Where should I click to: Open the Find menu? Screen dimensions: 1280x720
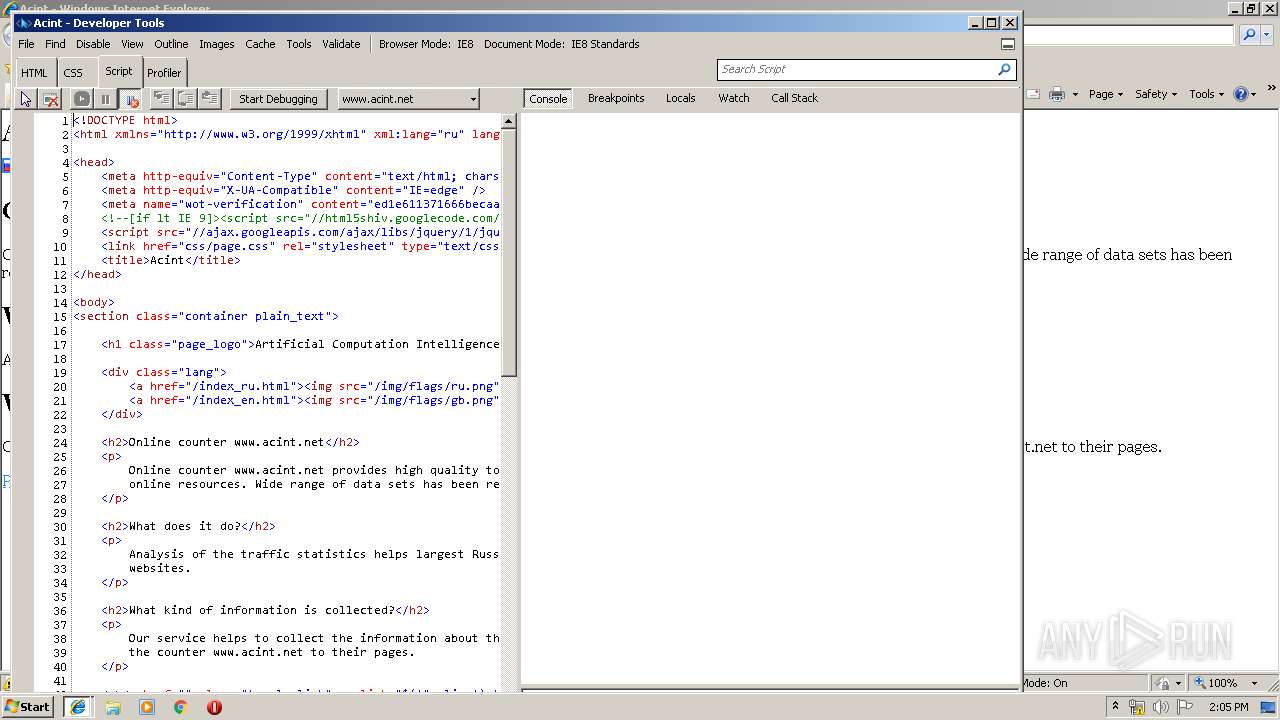pyautogui.click(x=55, y=44)
